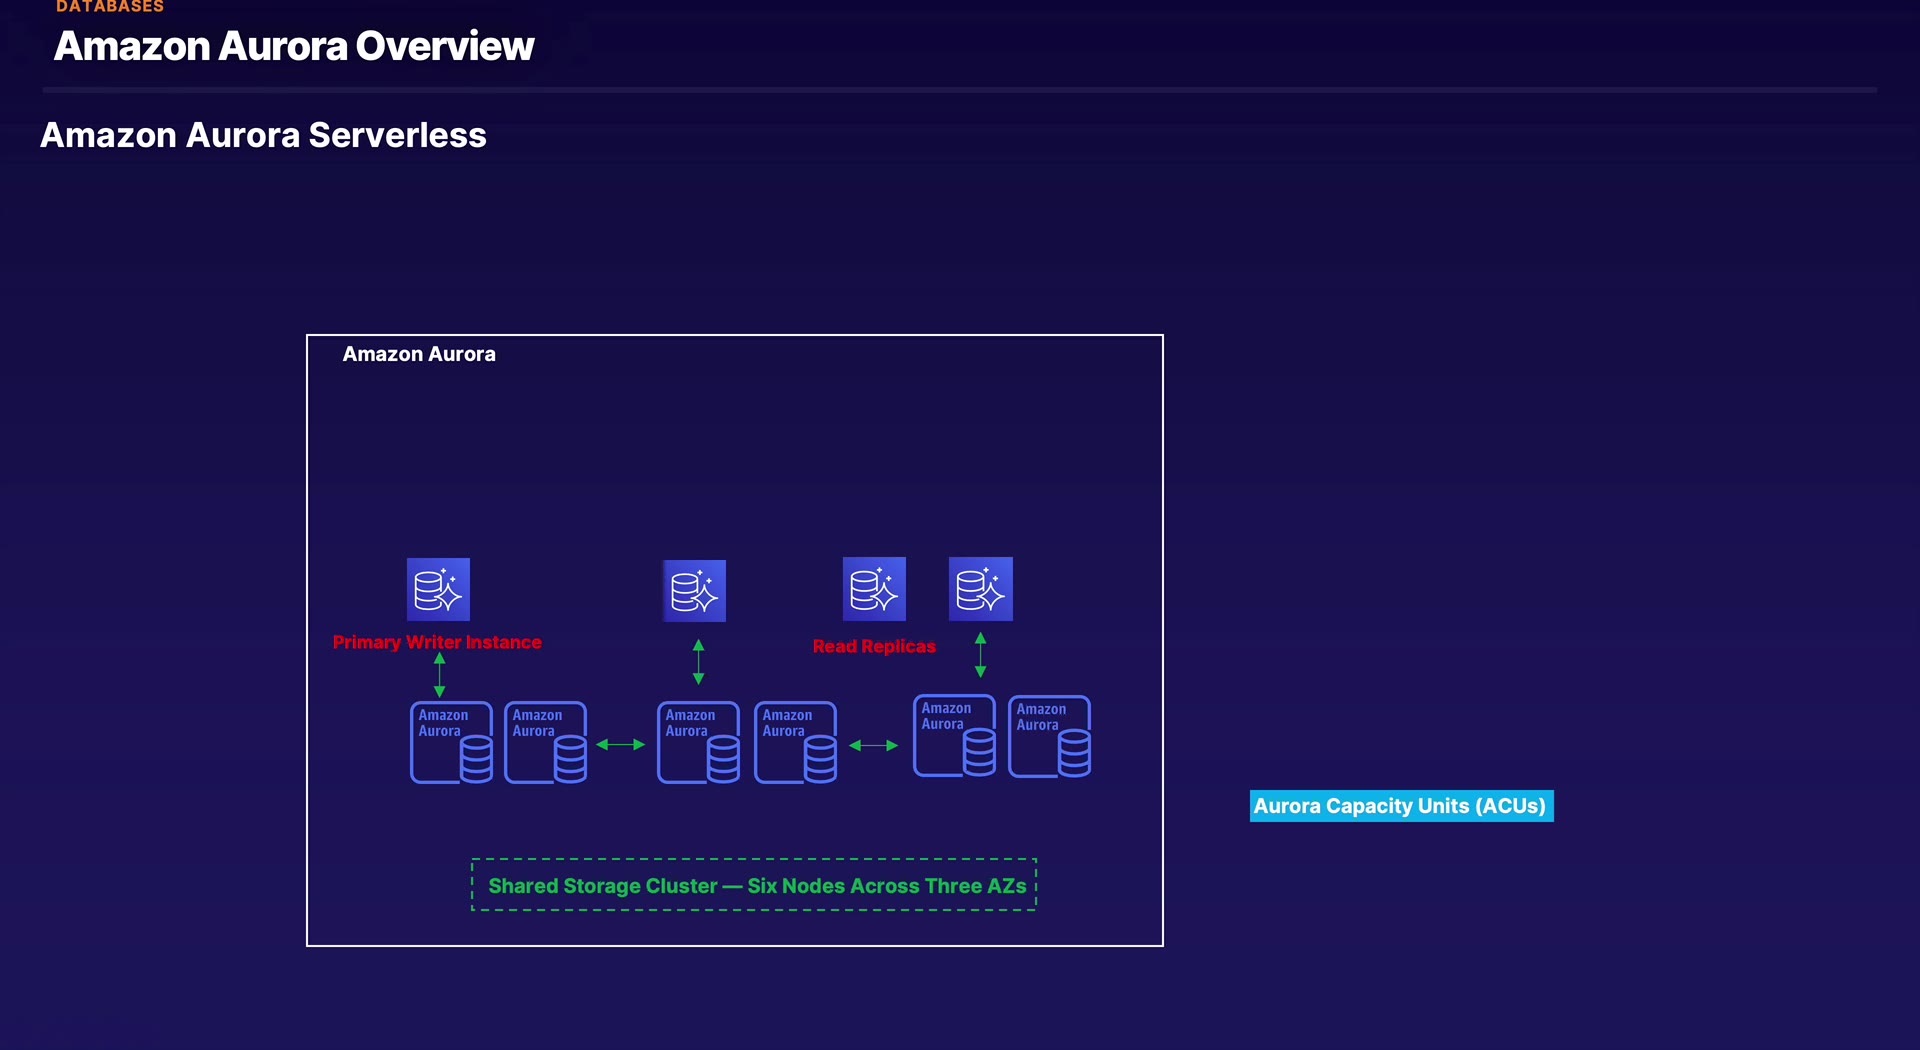Click the Primary Writer Instance red label
This screenshot has width=1920, height=1050.
pos(437,642)
